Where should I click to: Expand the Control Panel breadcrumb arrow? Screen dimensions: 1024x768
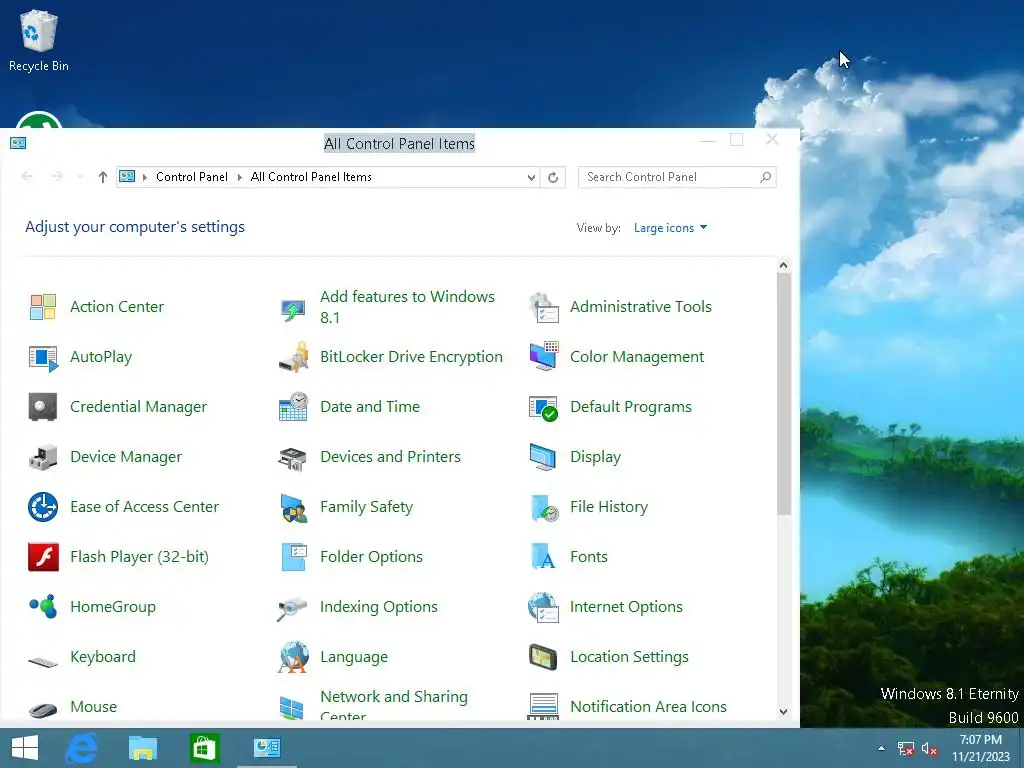click(240, 177)
